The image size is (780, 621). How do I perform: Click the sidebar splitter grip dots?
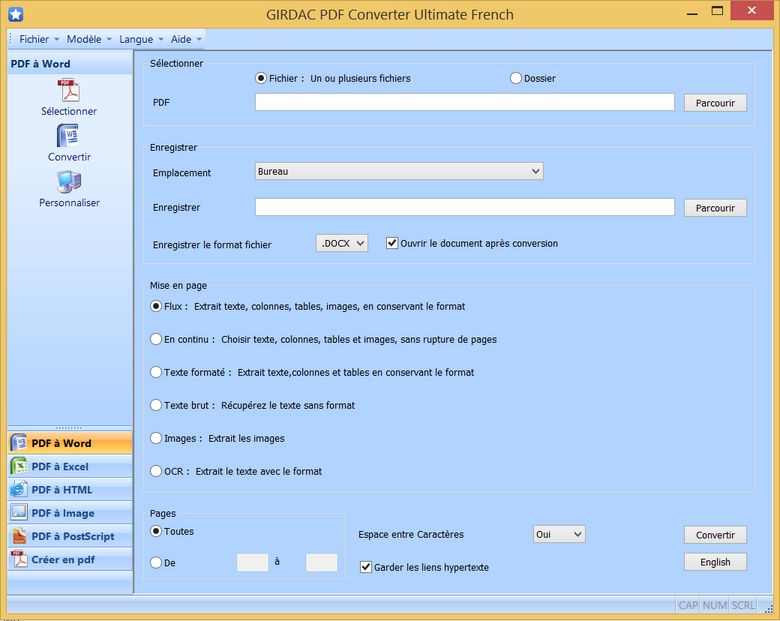pos(69,427)
